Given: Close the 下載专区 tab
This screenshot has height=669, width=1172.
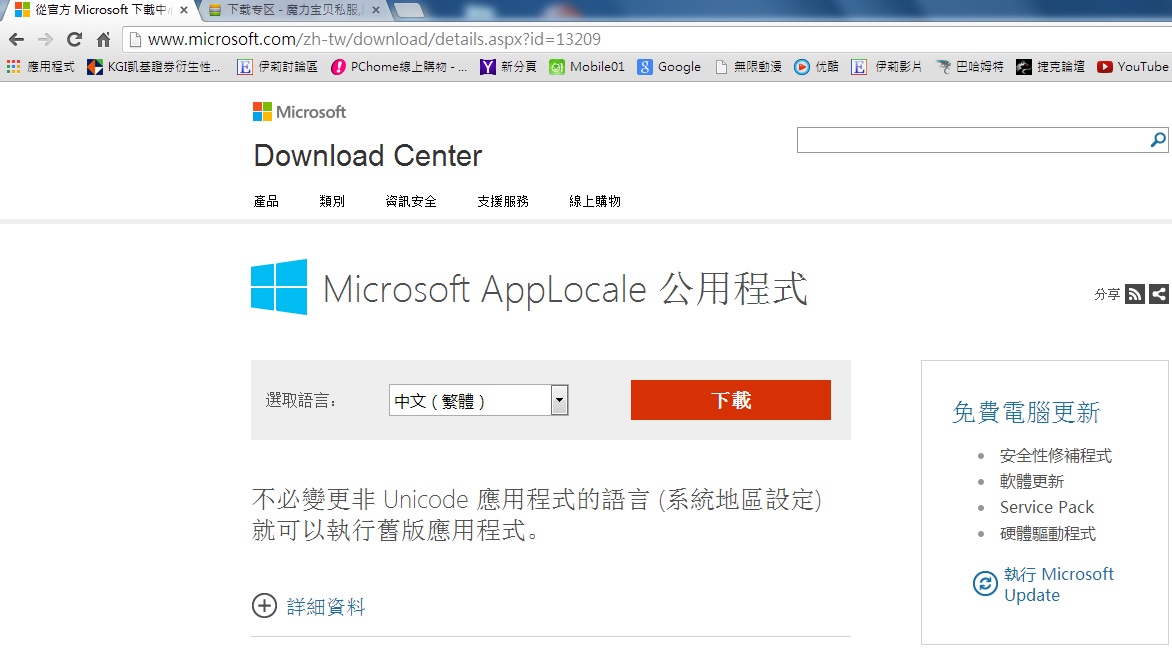Looking at the screenshot, I should [x=375, y=10].
